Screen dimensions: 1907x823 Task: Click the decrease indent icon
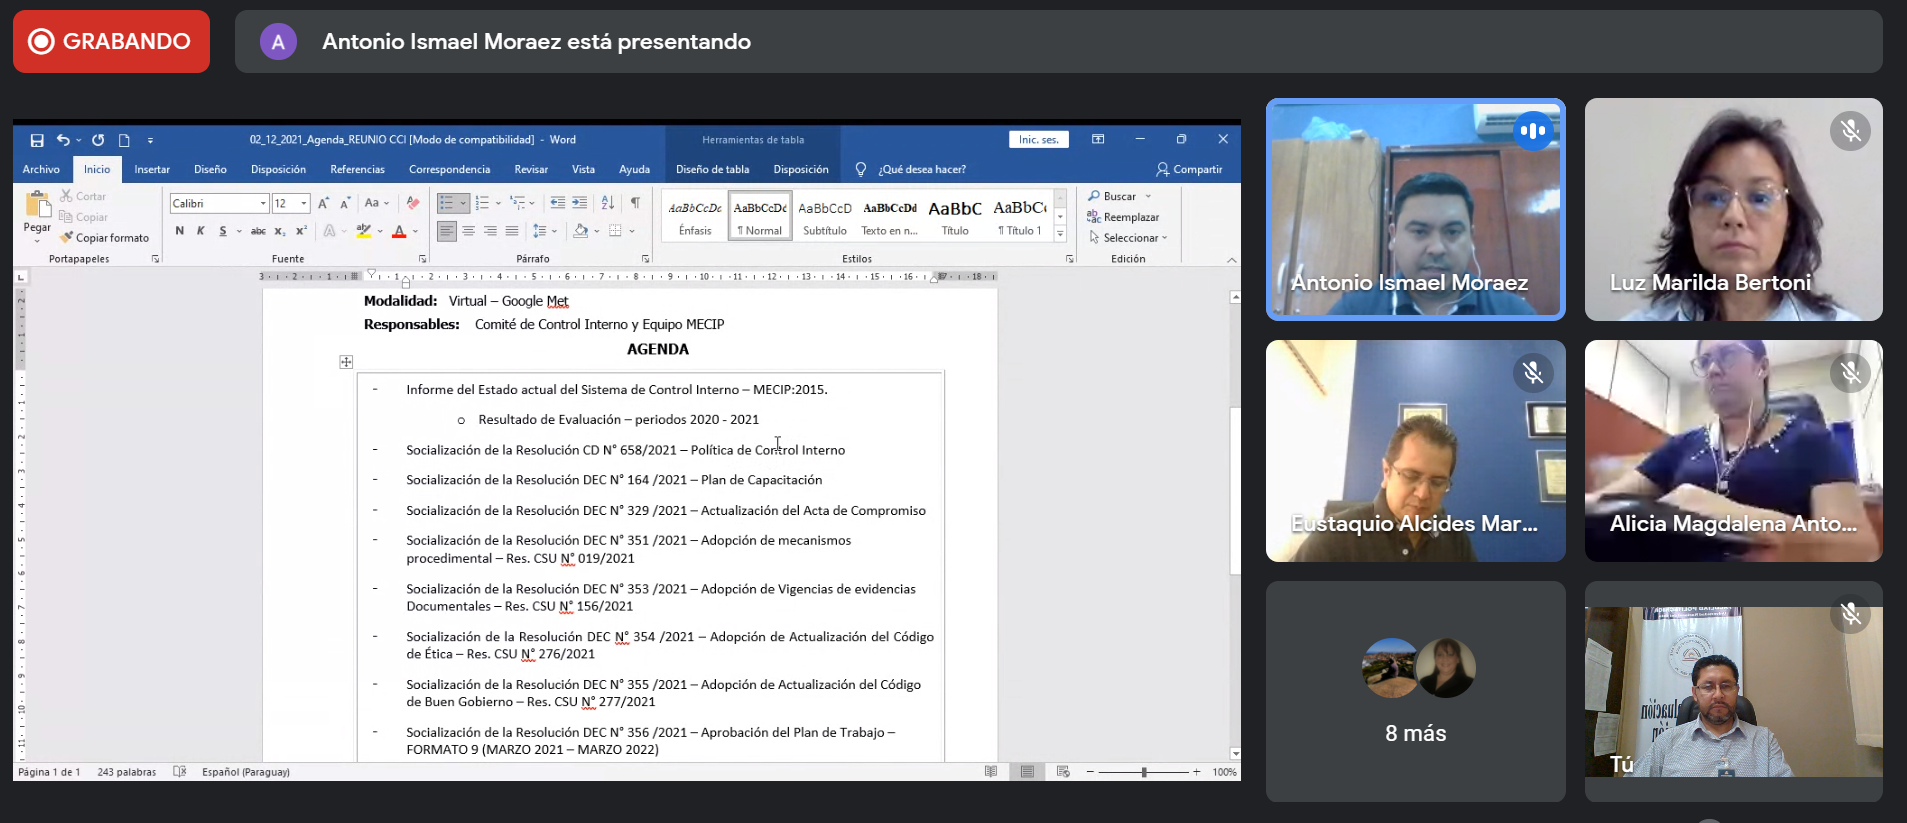tap(557, 203)
